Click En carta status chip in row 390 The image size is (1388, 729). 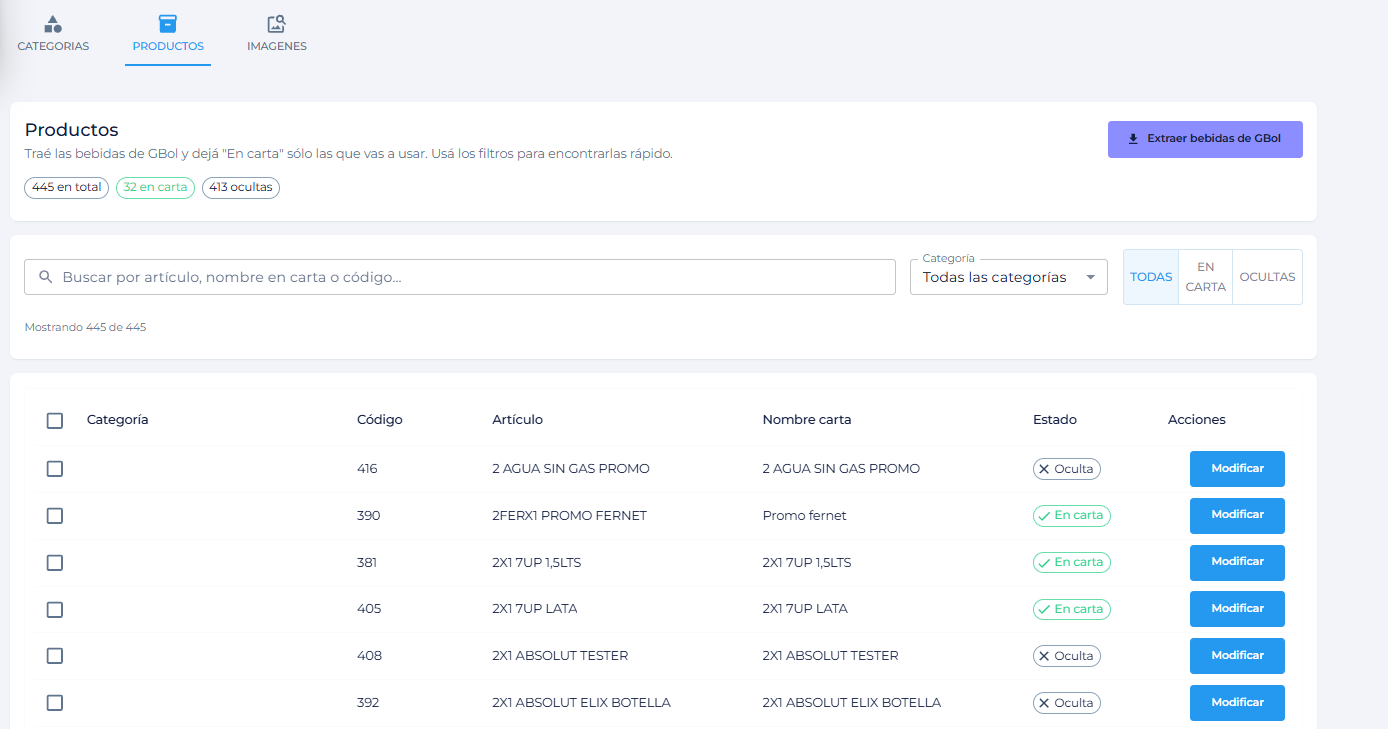coord(1072,516)
